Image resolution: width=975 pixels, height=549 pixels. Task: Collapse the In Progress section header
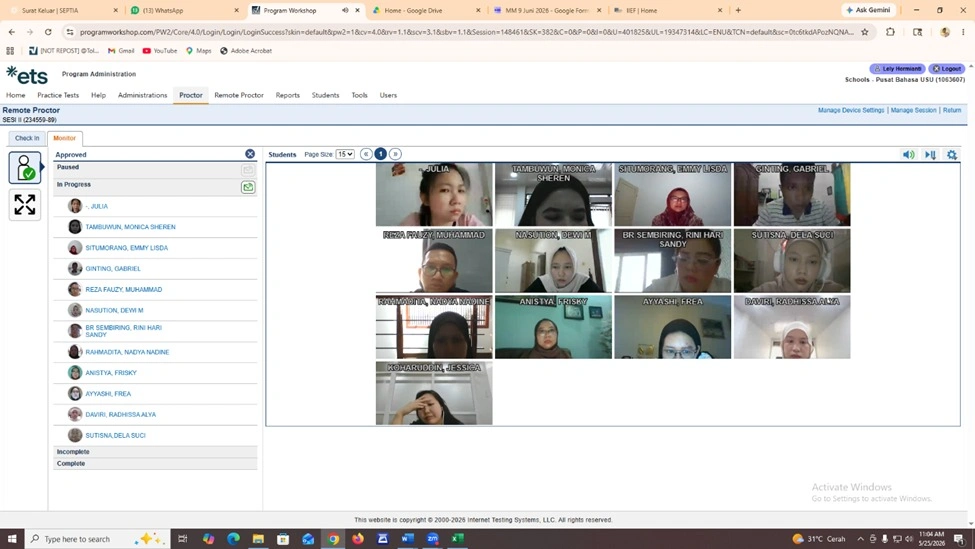pyautogui.click(x=155, y=187)
